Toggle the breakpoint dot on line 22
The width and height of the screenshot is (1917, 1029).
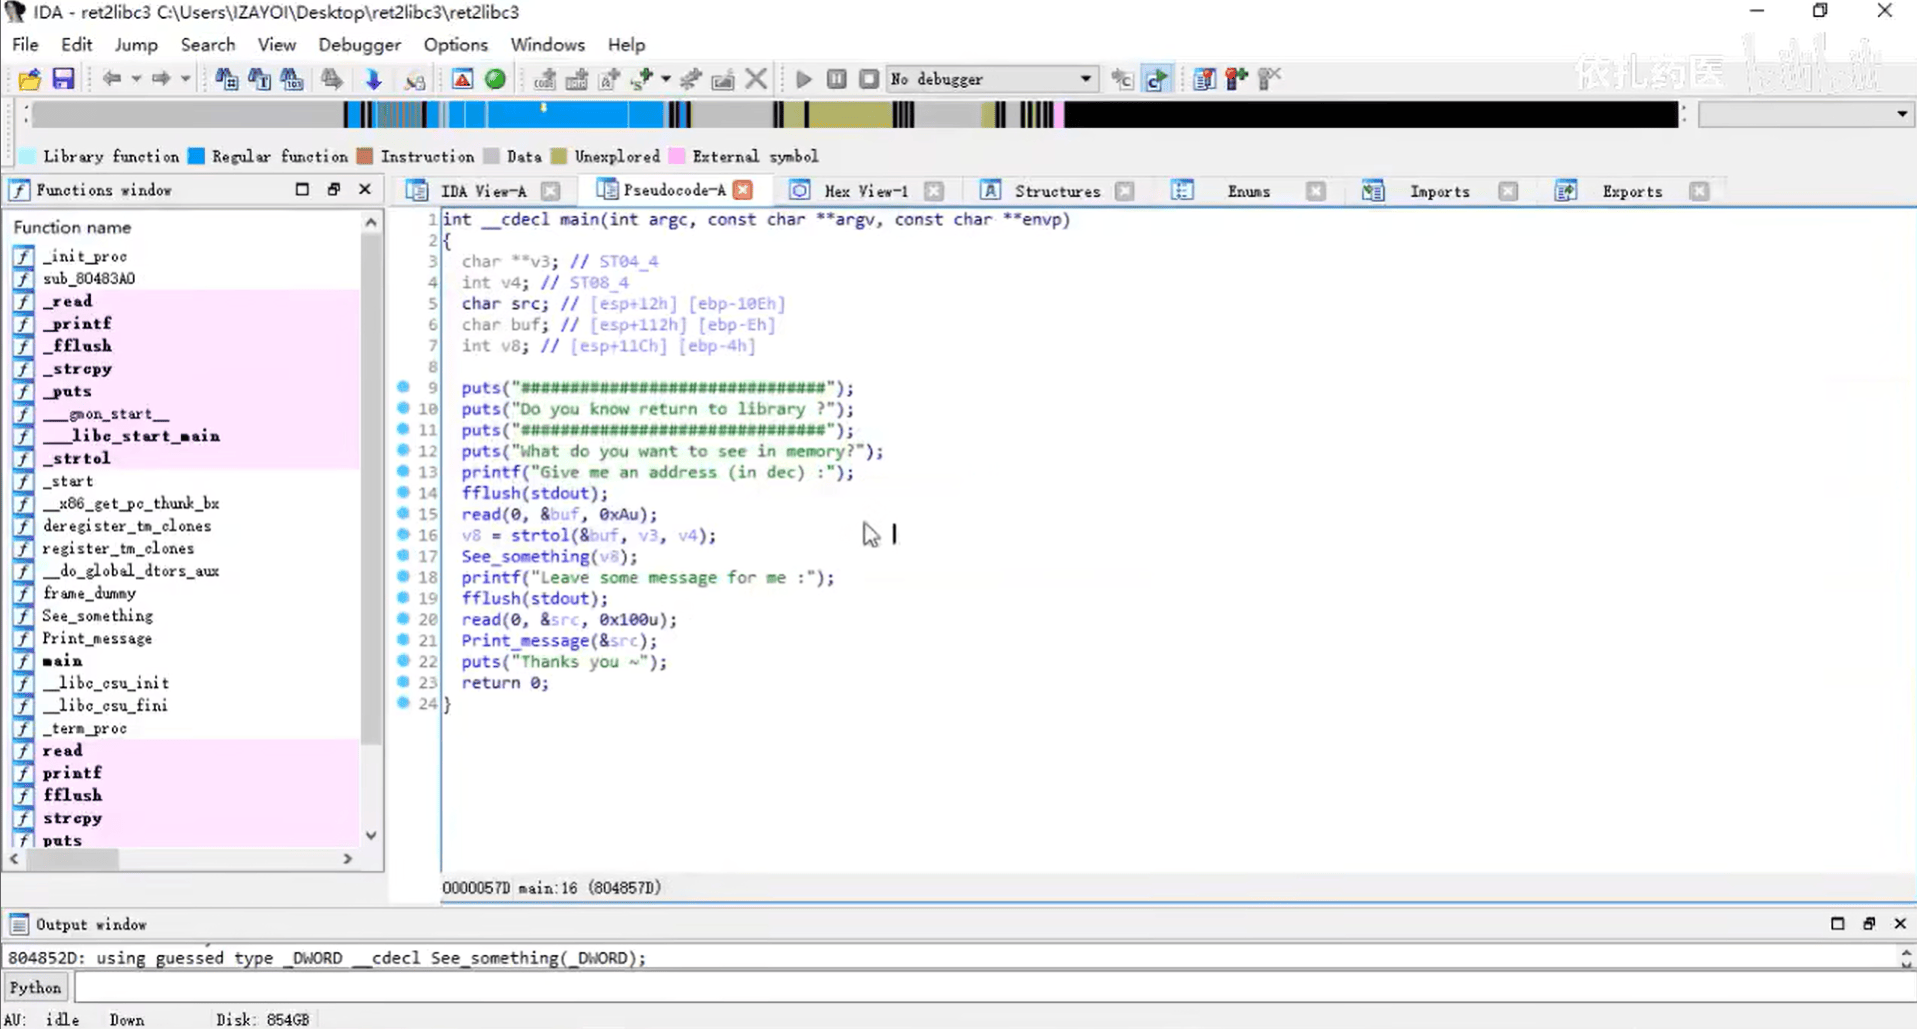(x=403, y=661)
